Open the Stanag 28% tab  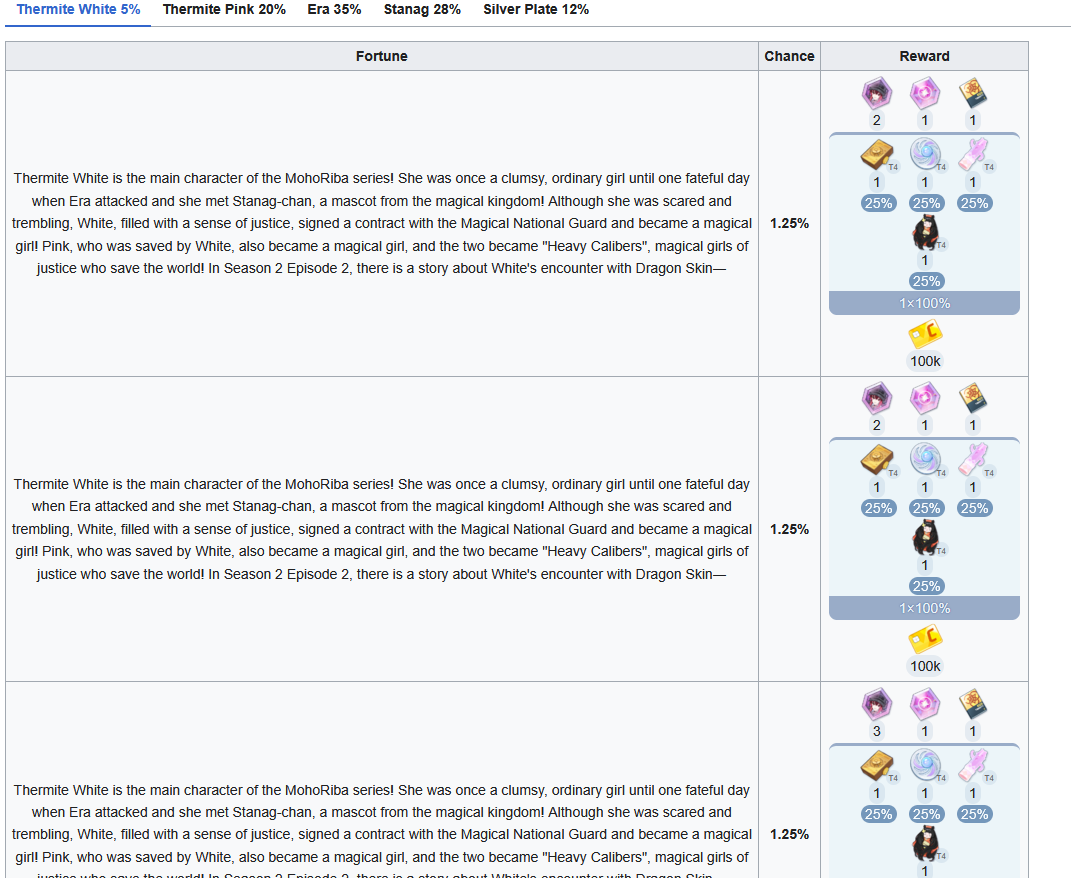[x=422, y=10]
